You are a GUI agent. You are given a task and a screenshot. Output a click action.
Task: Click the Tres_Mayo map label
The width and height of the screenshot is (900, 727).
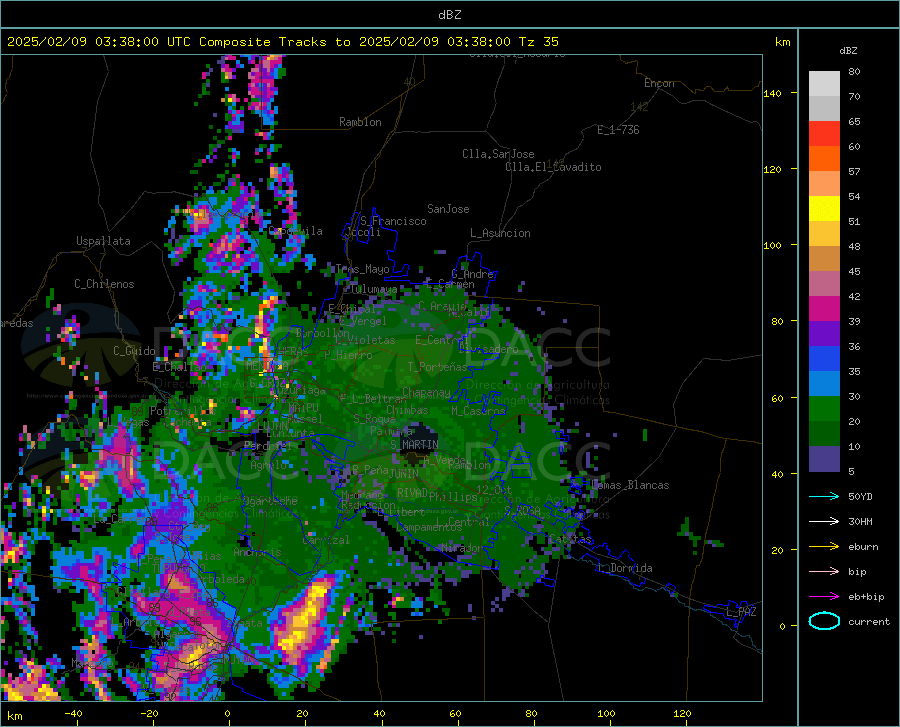[x=362, y=269]
